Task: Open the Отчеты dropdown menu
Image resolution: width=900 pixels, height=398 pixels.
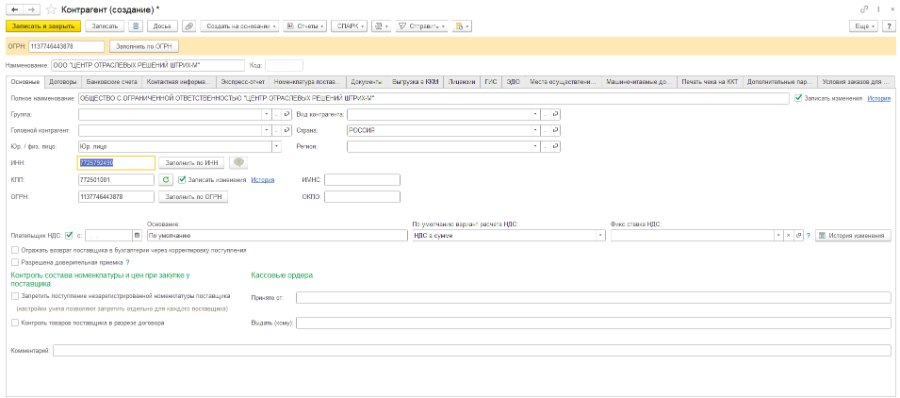Action: [305, 26]
